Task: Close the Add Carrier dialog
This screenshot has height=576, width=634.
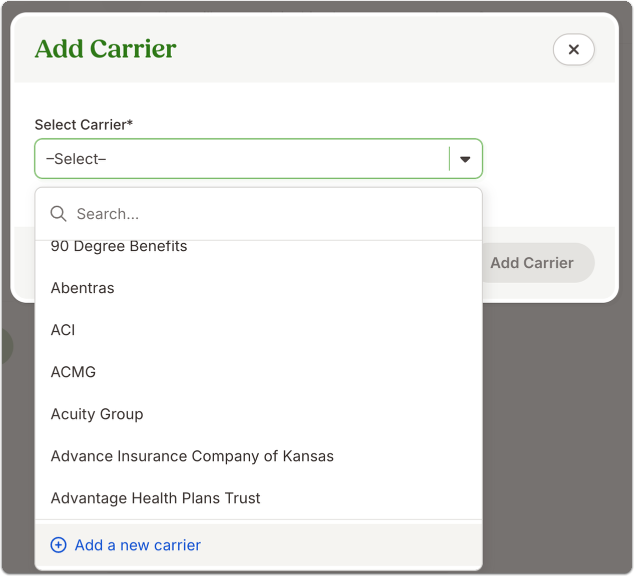Action: (573, 49)
